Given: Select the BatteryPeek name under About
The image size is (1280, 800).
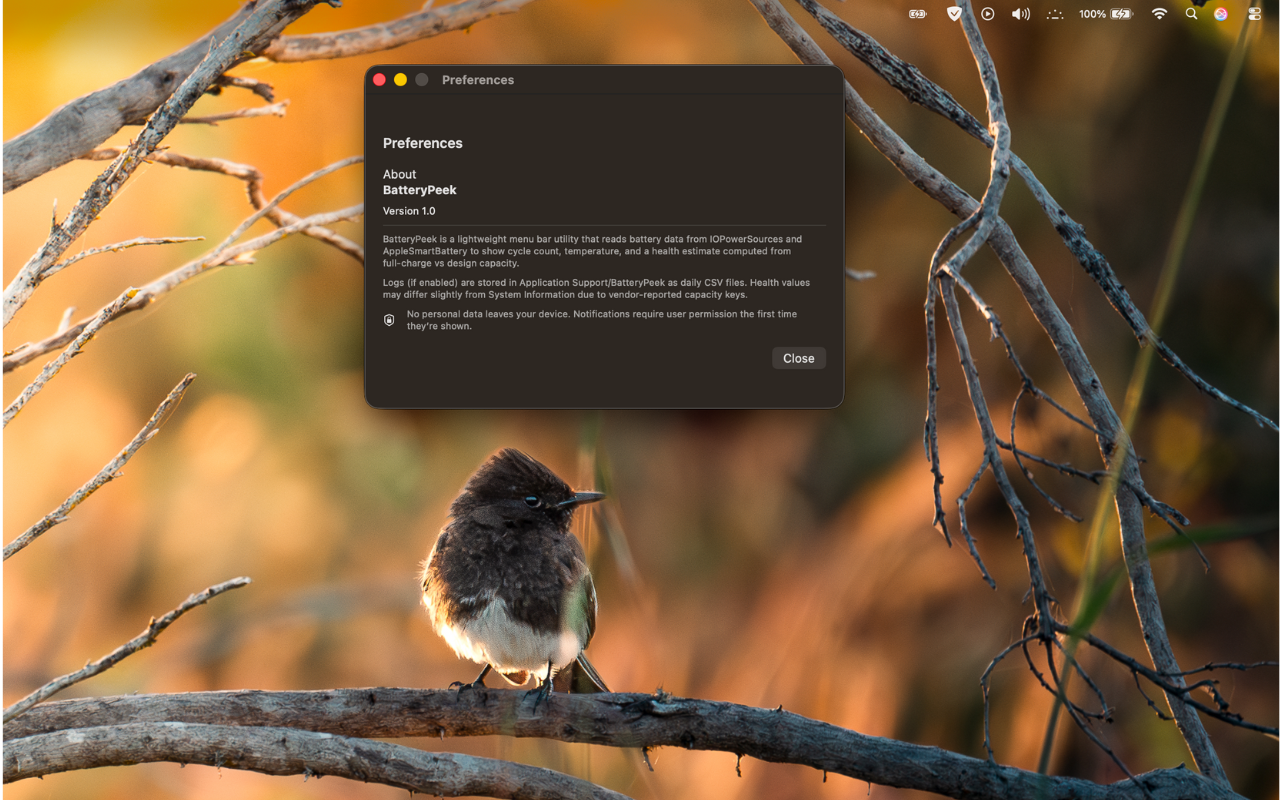Looking at the screenshot, I should [419, 189].
